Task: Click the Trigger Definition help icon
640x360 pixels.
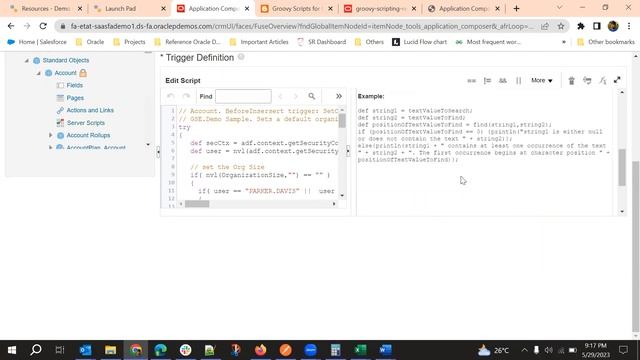Action: click(x=241, y=57)
